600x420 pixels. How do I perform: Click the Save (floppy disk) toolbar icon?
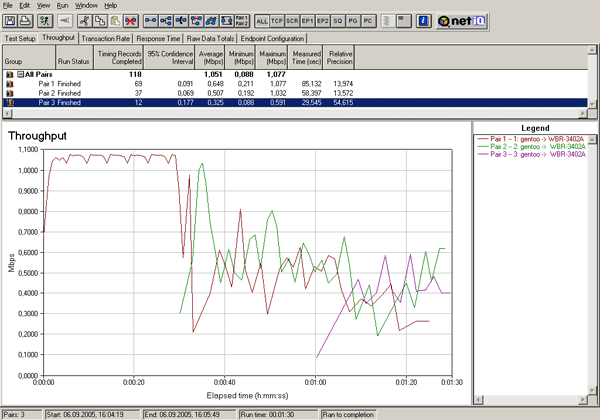tap(10, 21)
